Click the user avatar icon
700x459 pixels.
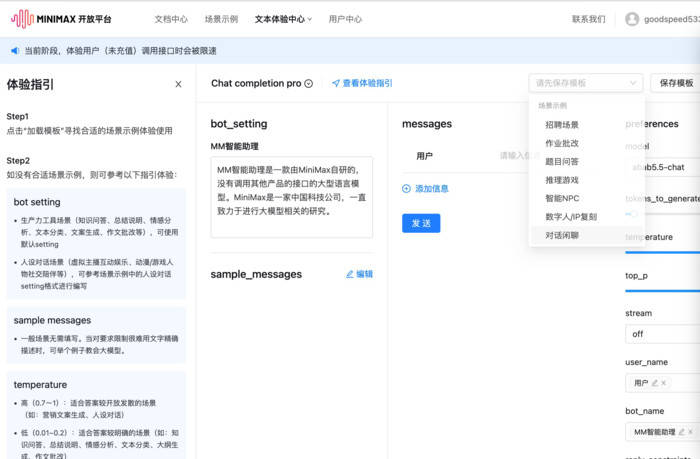pyautogui.click(x=632, y=19)
